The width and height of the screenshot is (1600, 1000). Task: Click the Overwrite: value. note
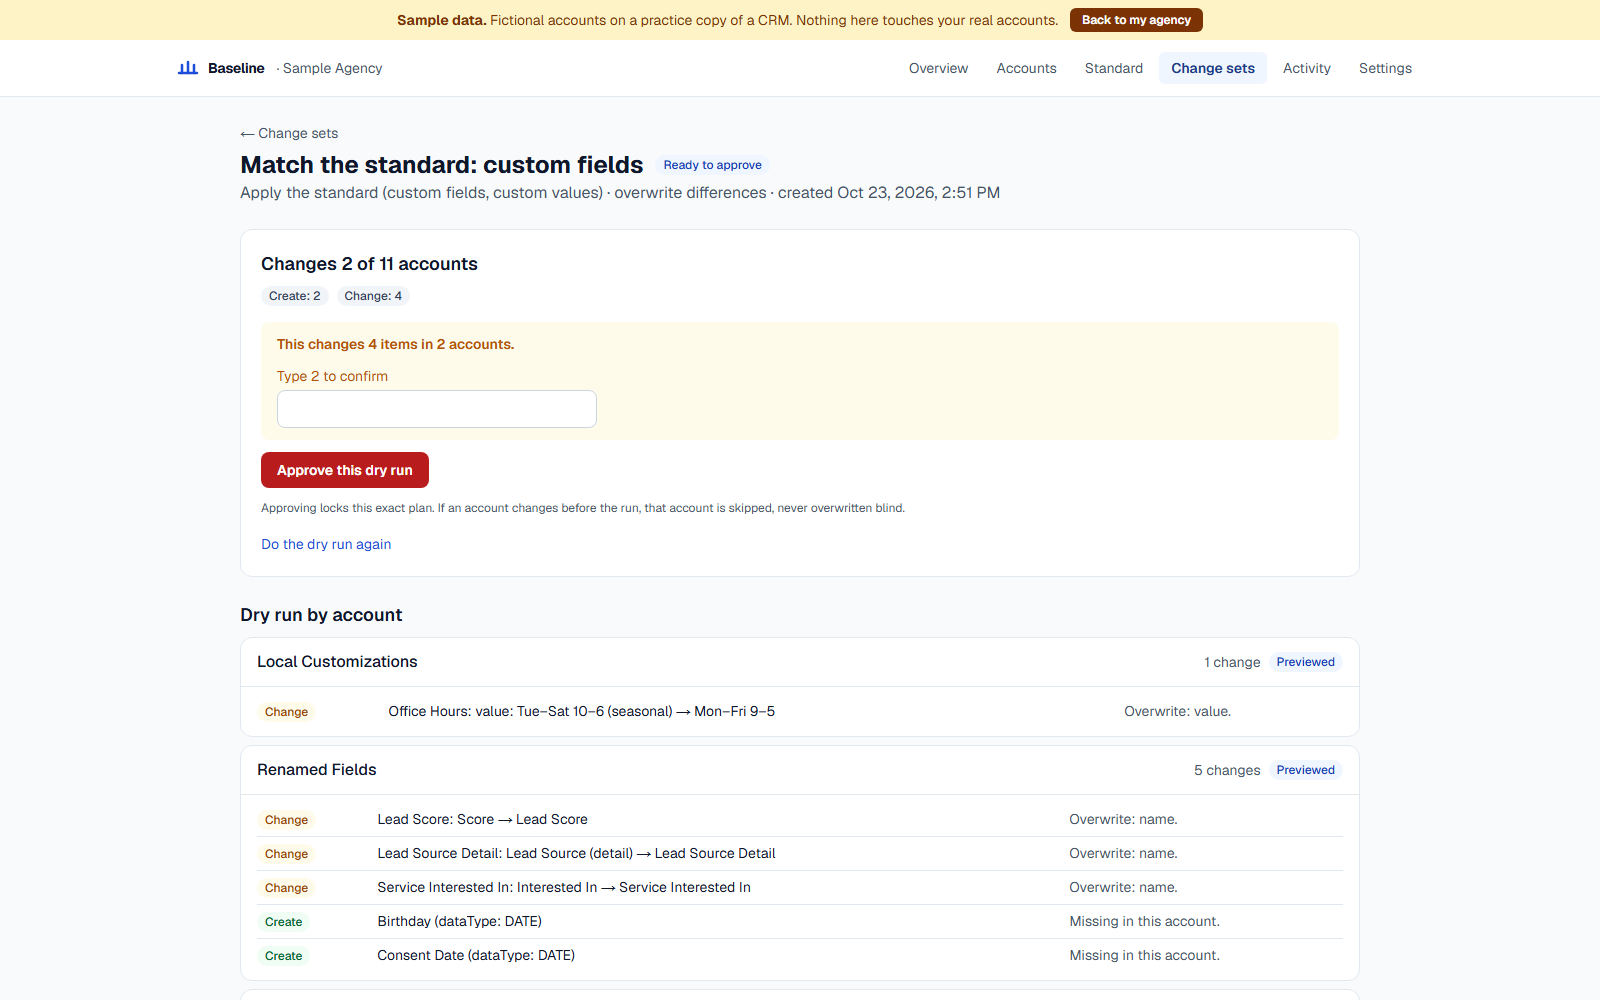coord(1177,711)
